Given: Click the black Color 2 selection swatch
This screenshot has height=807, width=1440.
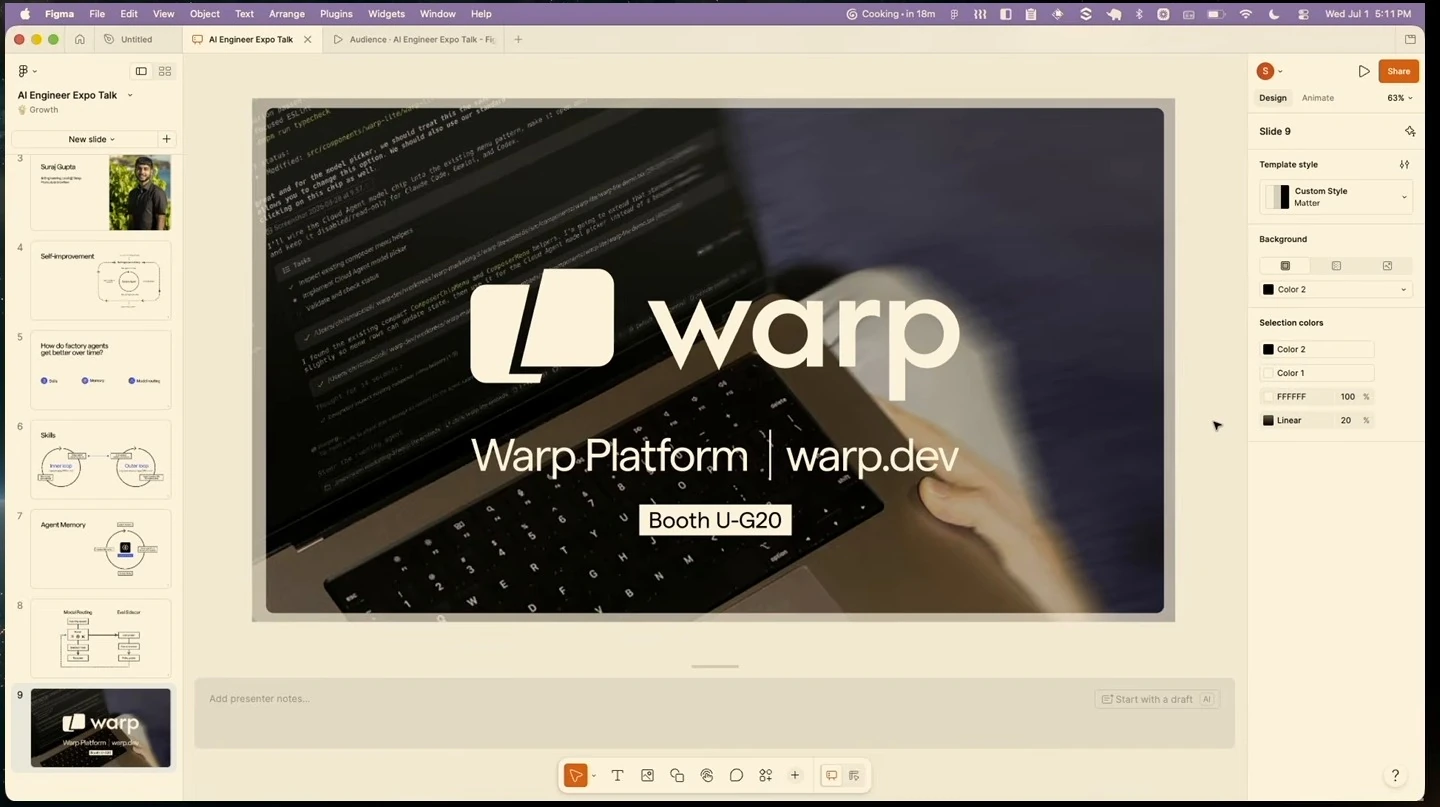Looking at the screenshot, I should coord(1268,349).
